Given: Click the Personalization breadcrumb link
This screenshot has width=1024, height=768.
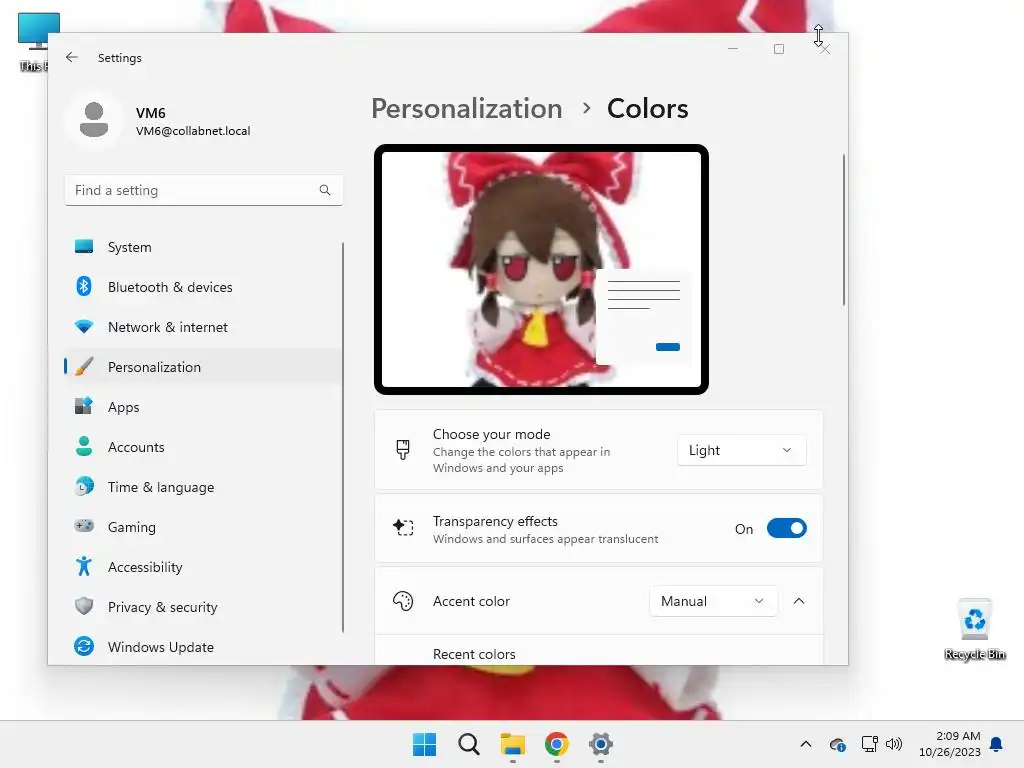Looking at the screenshot, I should (466, 108).
